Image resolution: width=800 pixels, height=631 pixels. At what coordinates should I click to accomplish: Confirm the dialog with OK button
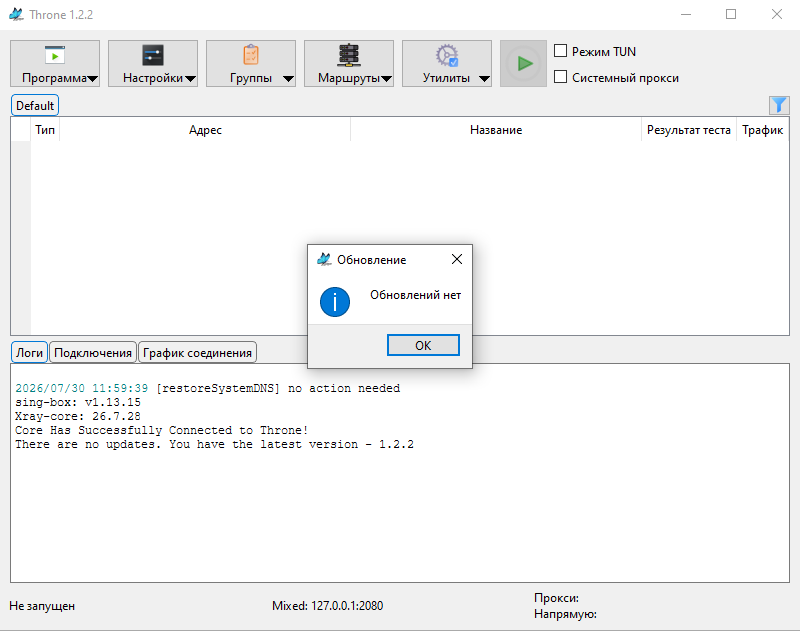(x=423, y=345)
